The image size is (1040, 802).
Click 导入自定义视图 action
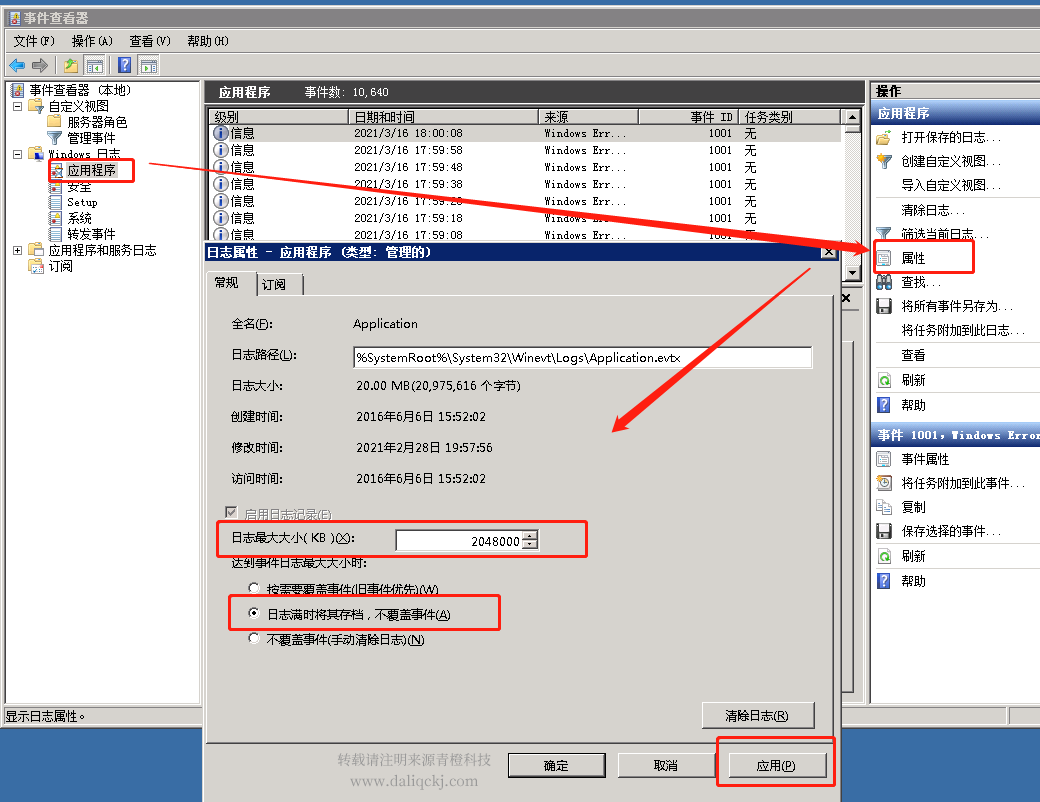tap(950, 185)
